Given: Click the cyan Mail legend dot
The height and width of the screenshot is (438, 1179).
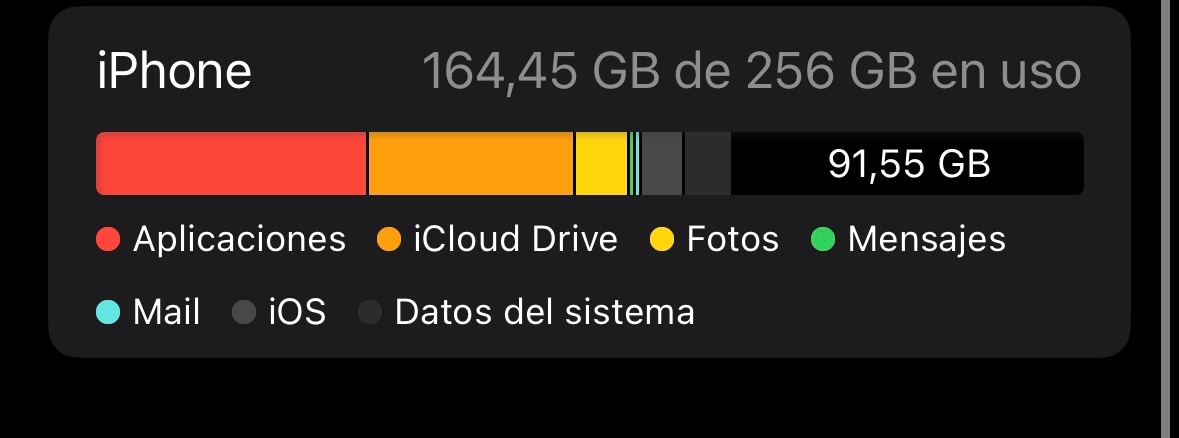Looking at the screenshot, I should [x=108, y=312].
